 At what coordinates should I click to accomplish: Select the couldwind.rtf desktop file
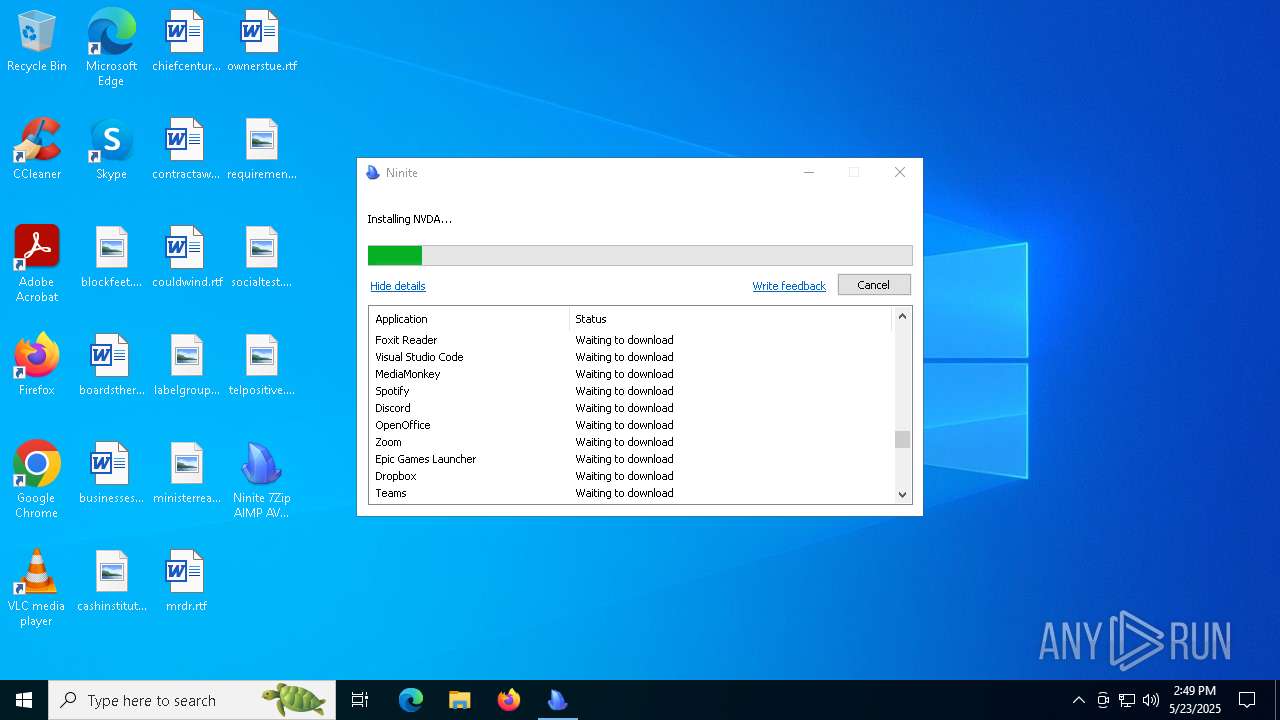pos(186,258)
